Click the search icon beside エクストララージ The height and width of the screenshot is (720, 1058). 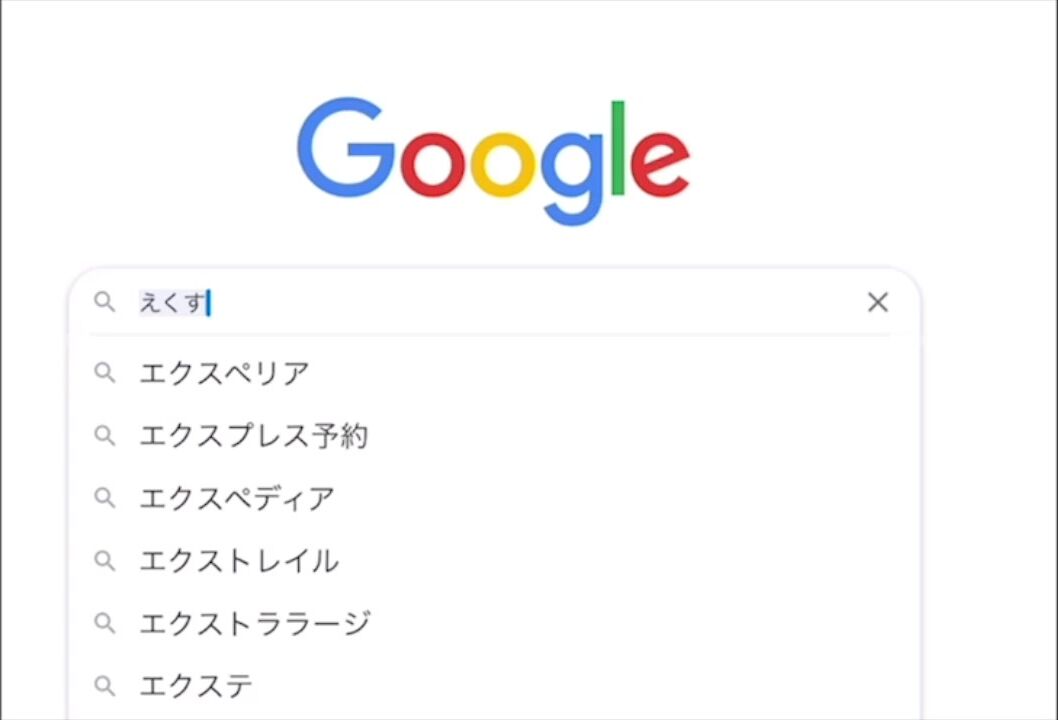(104, 623)
